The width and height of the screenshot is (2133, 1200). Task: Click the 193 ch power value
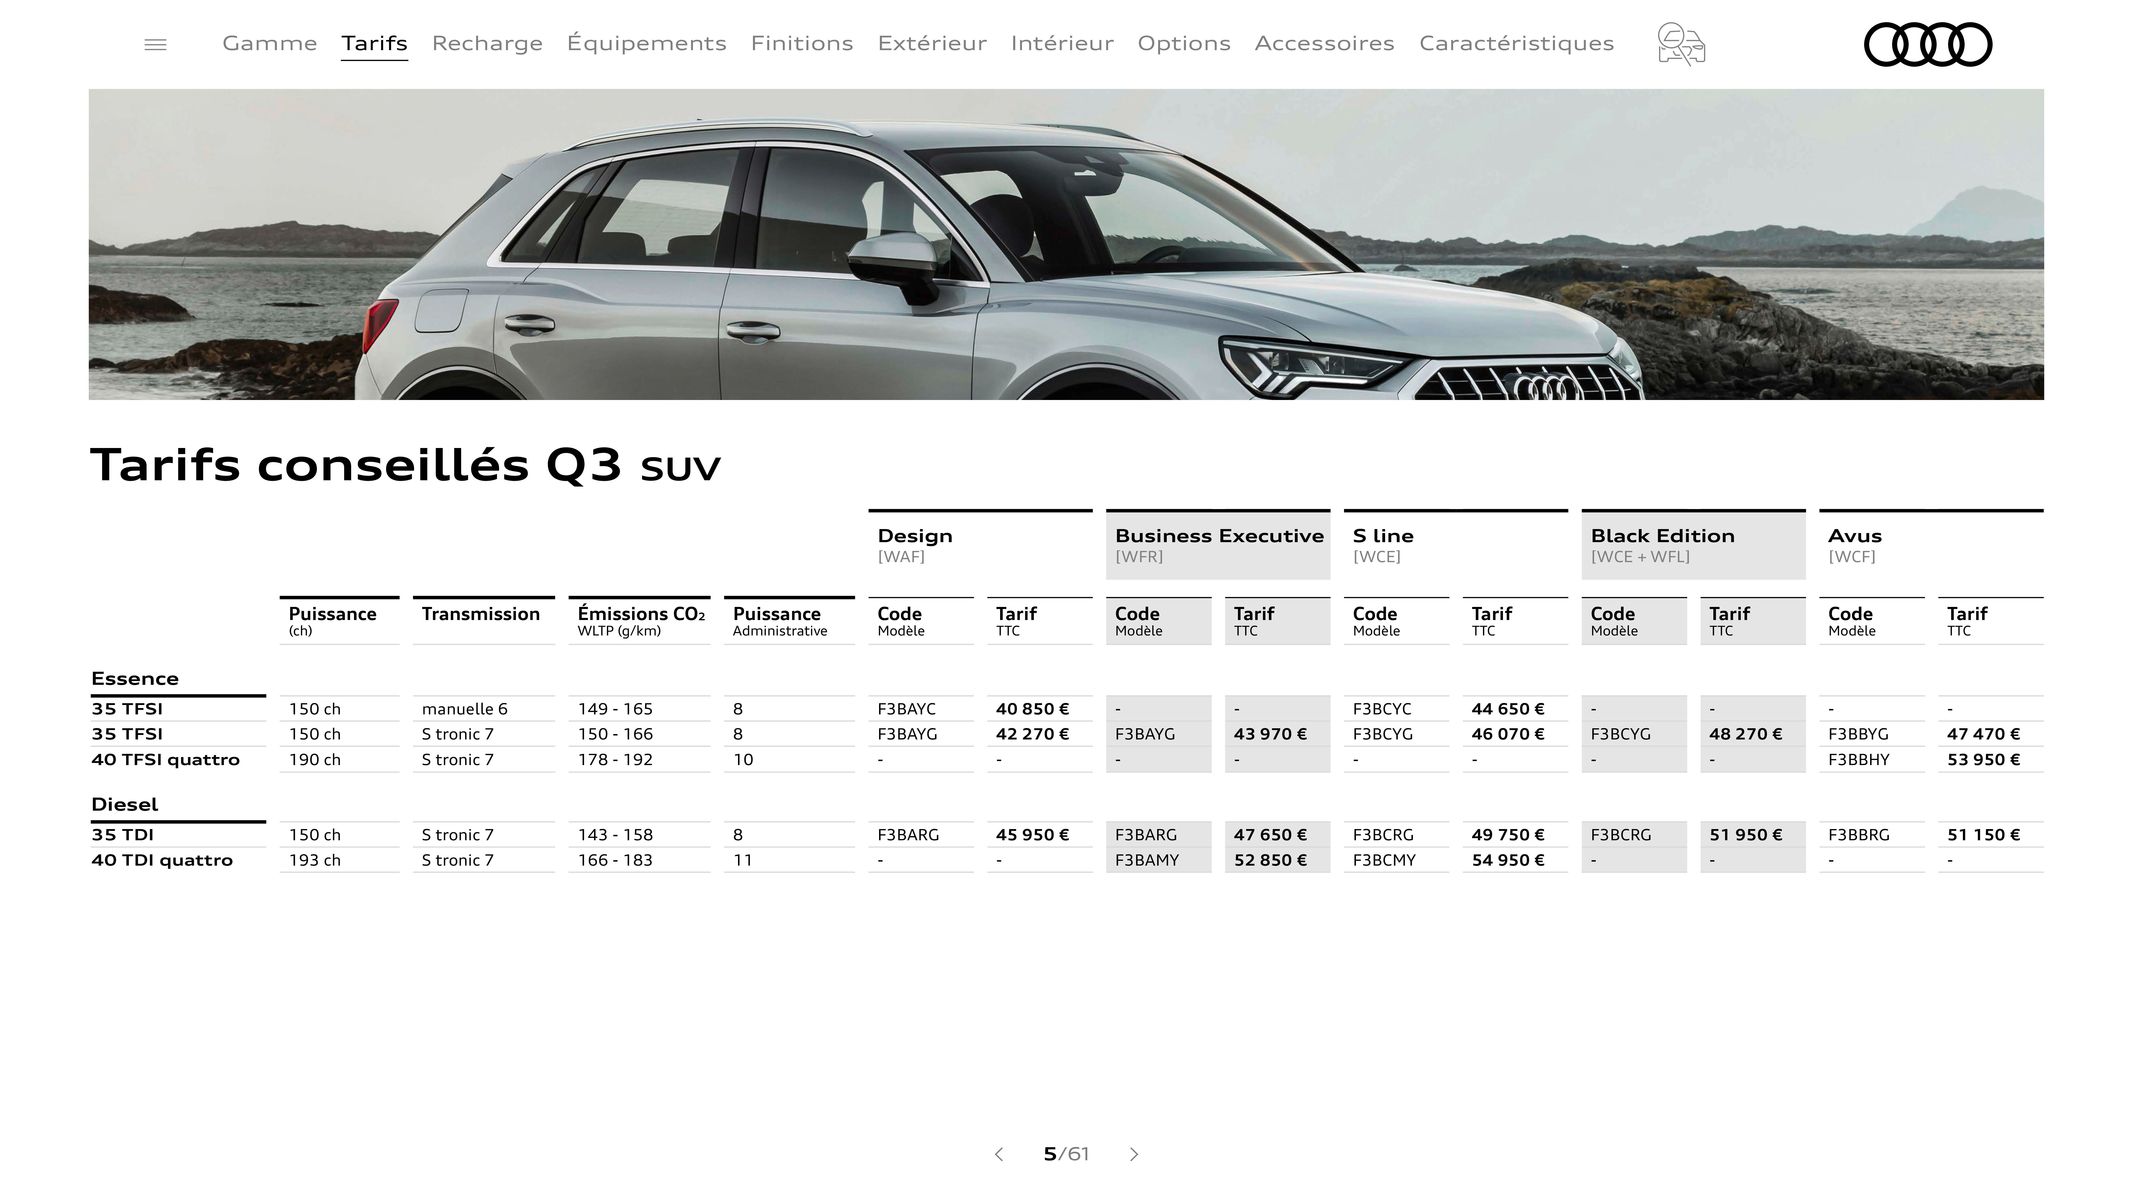pos(315,860)
